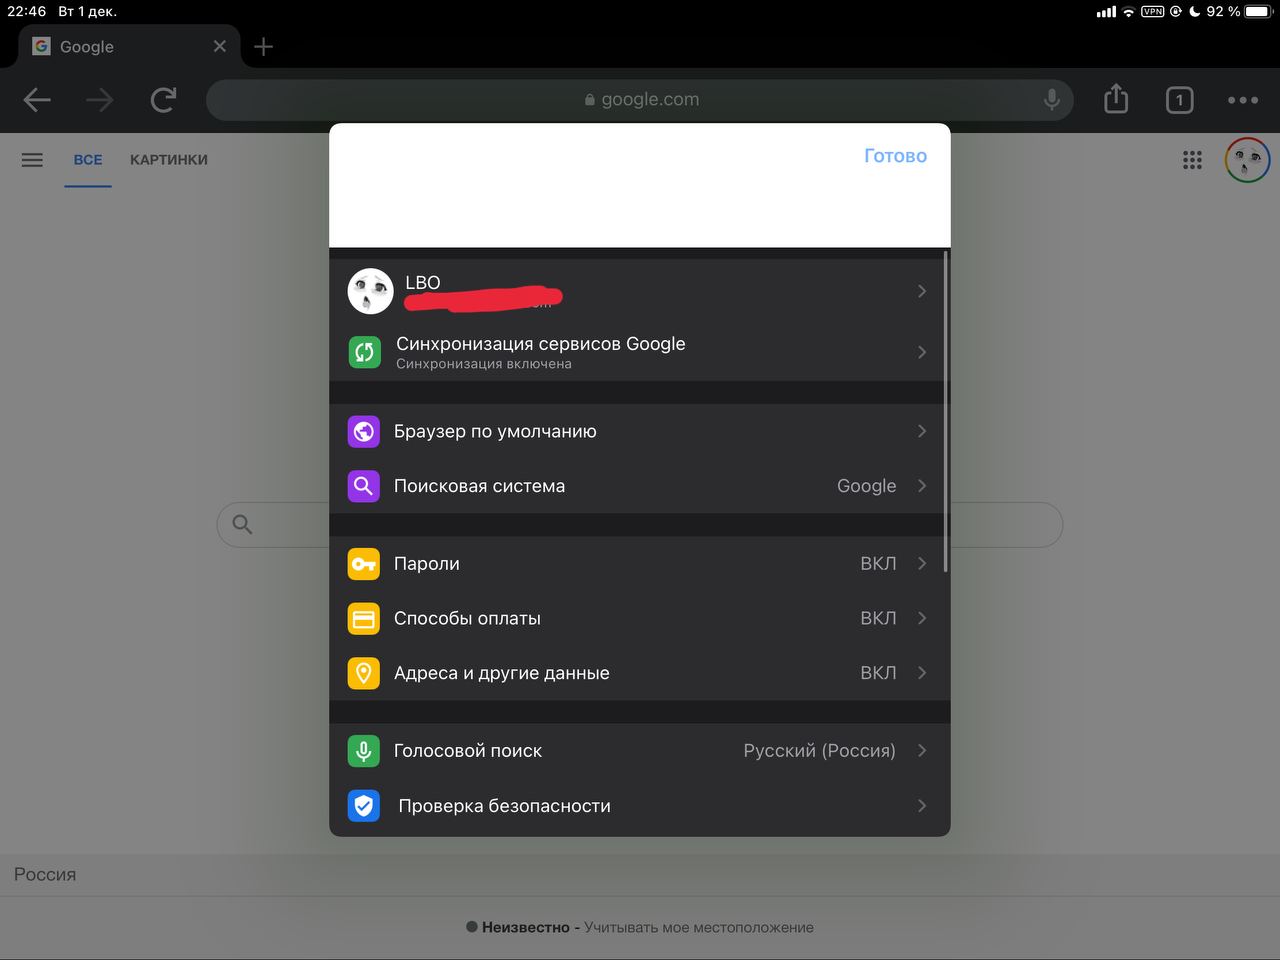Tap the yellow card payment methods icon
This screenshot has width=1280, height=960.
(x=364, y=619)
